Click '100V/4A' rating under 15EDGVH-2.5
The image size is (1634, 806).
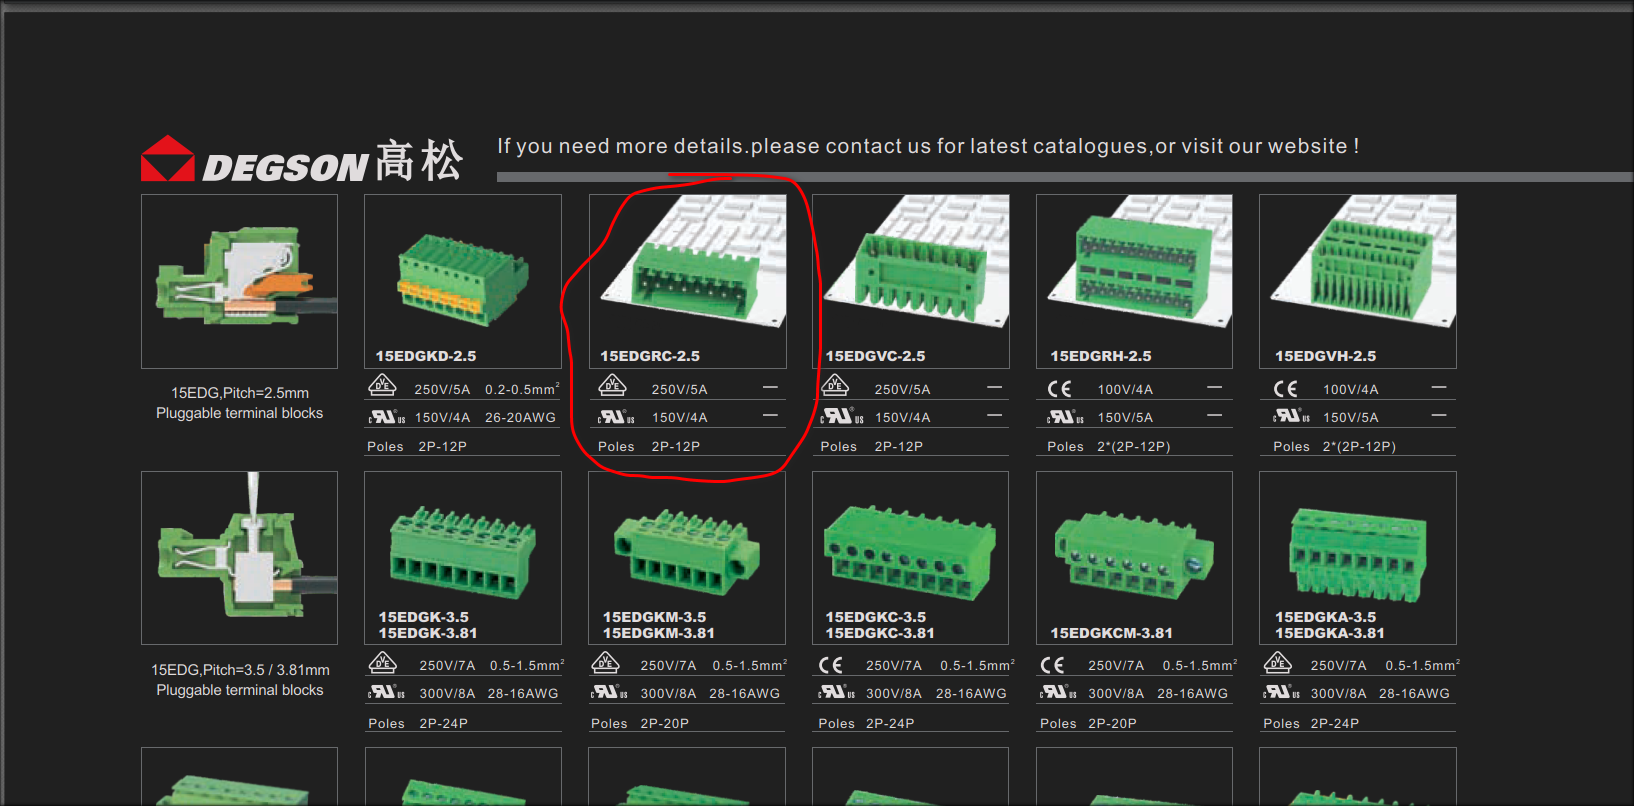point(1350,390)
